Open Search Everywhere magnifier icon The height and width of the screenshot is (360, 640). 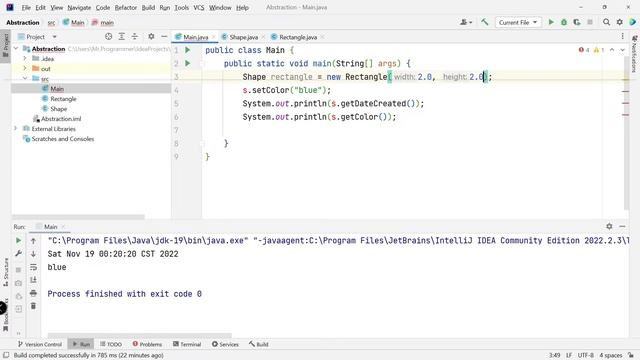(x=607, y=22)
